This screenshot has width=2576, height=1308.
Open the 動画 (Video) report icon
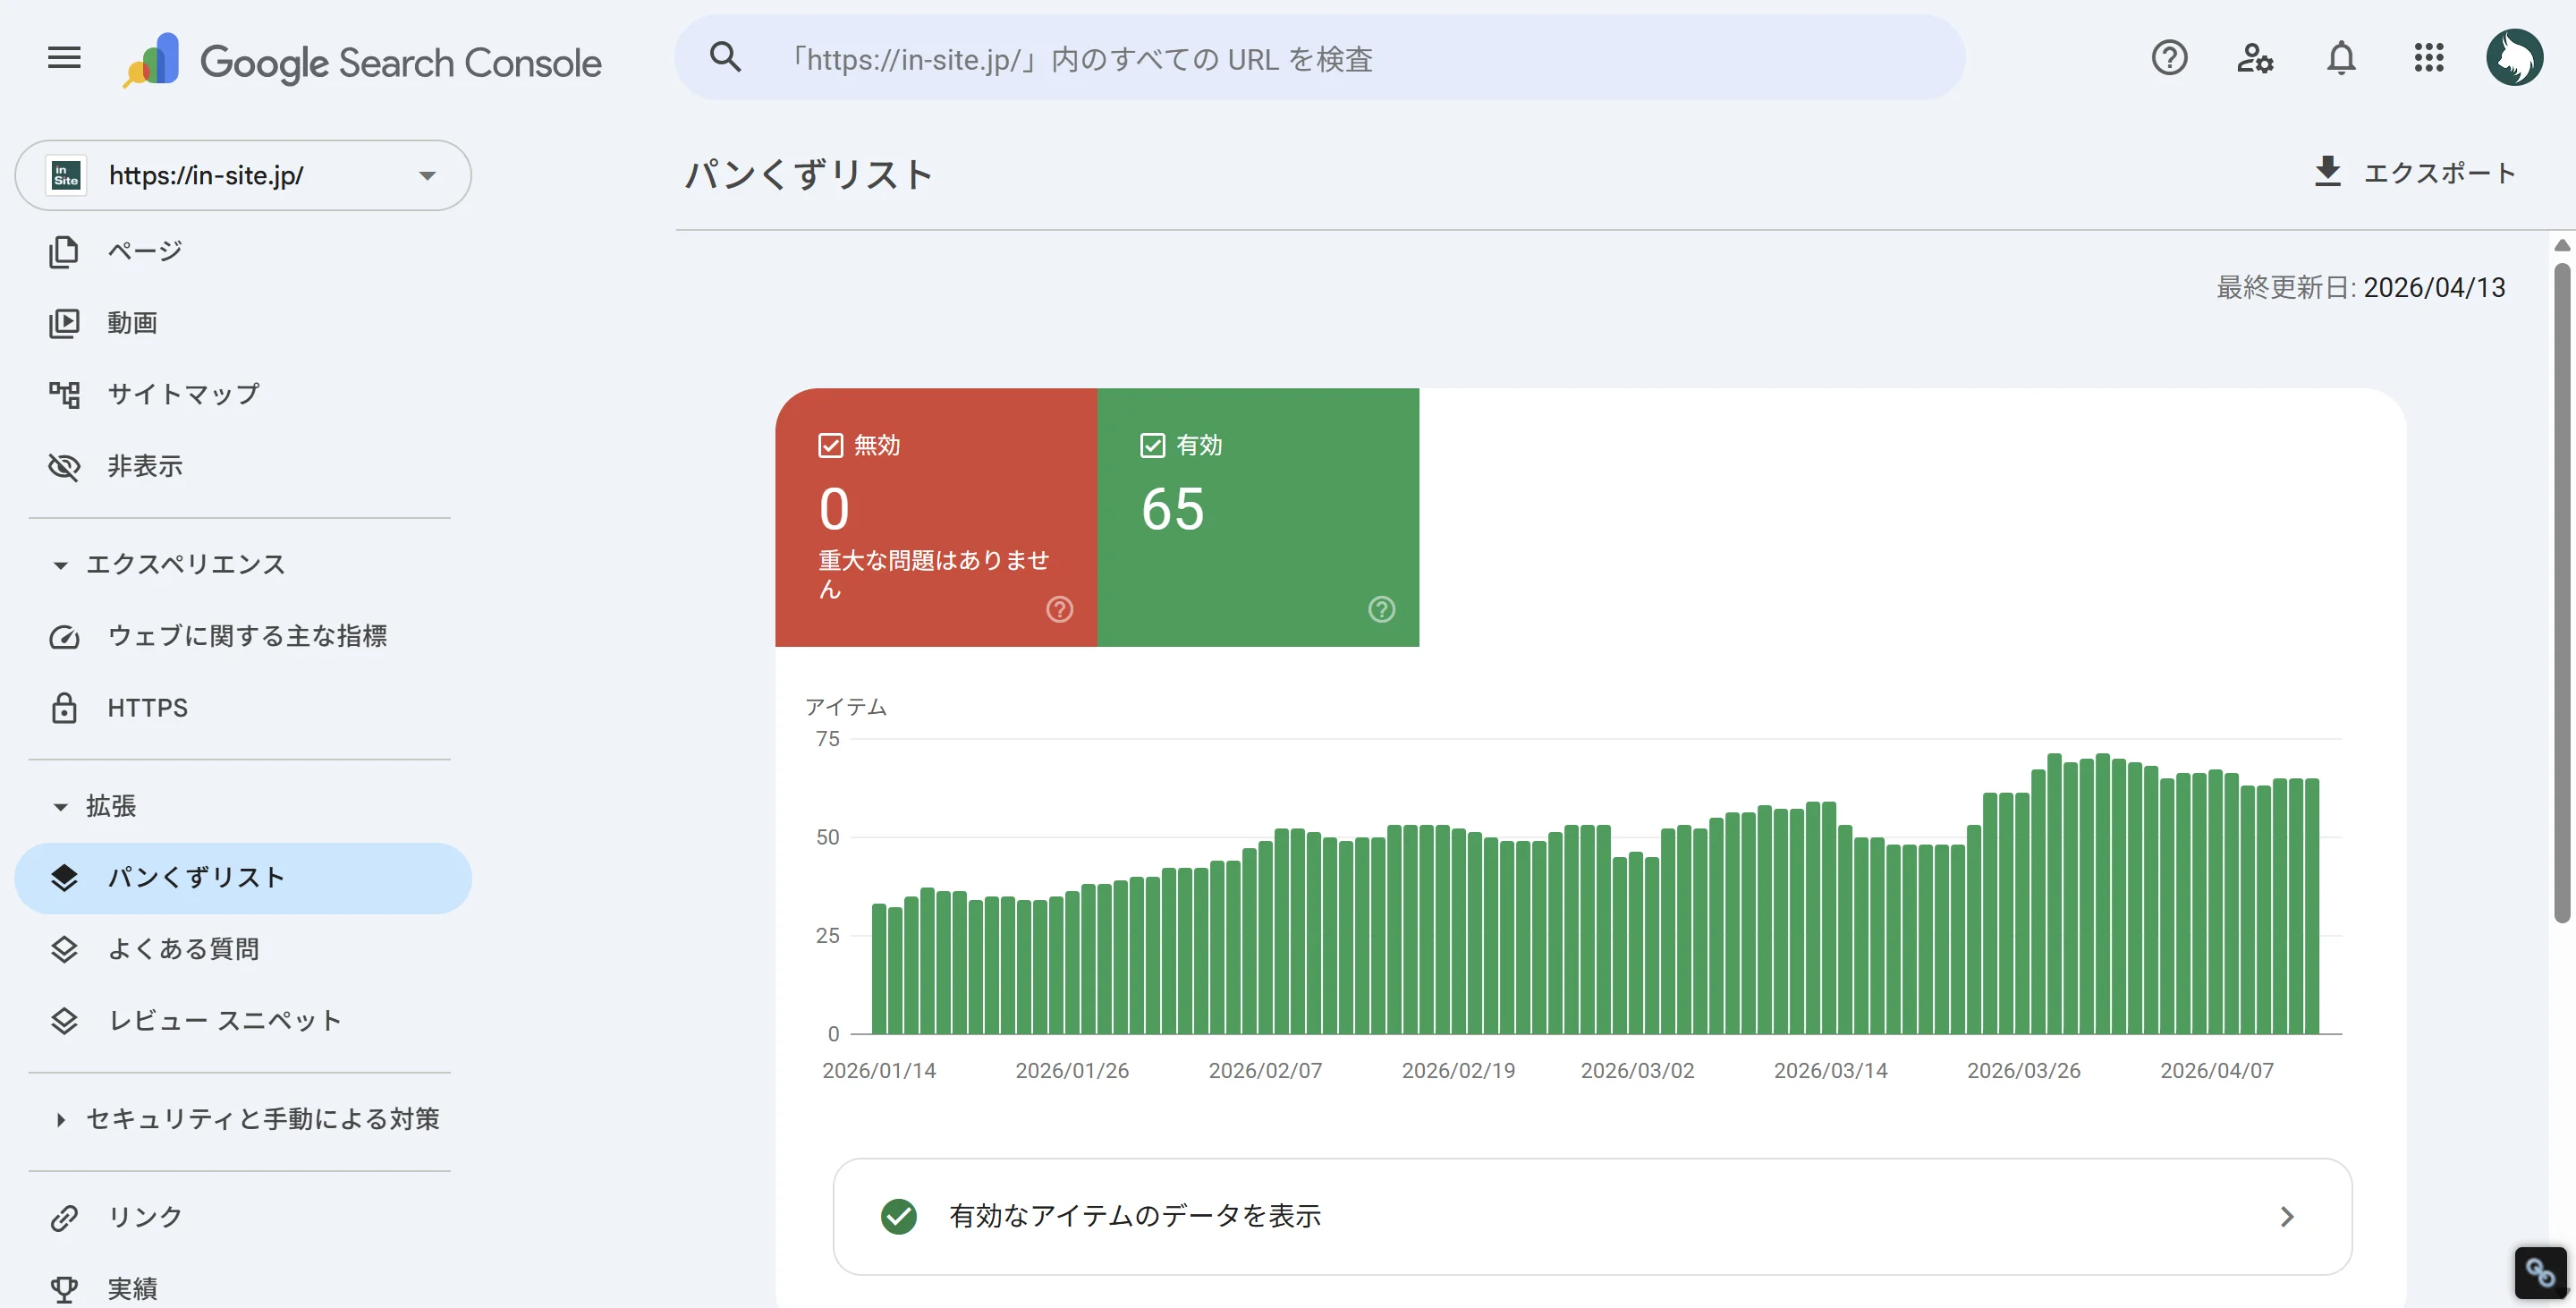[x=64, y=322]
